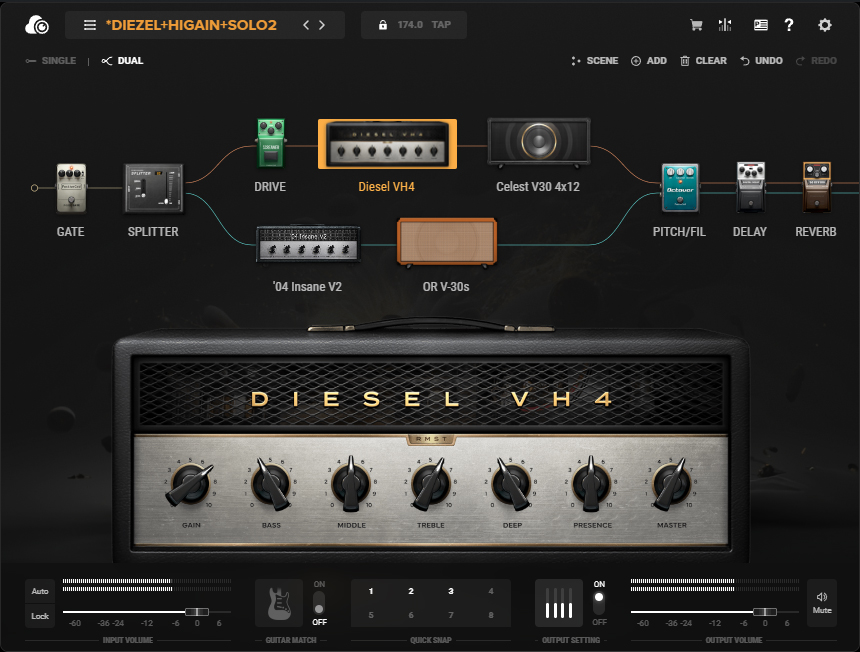
Task: Select the Splitter block
Action: (x=153, y=188)
